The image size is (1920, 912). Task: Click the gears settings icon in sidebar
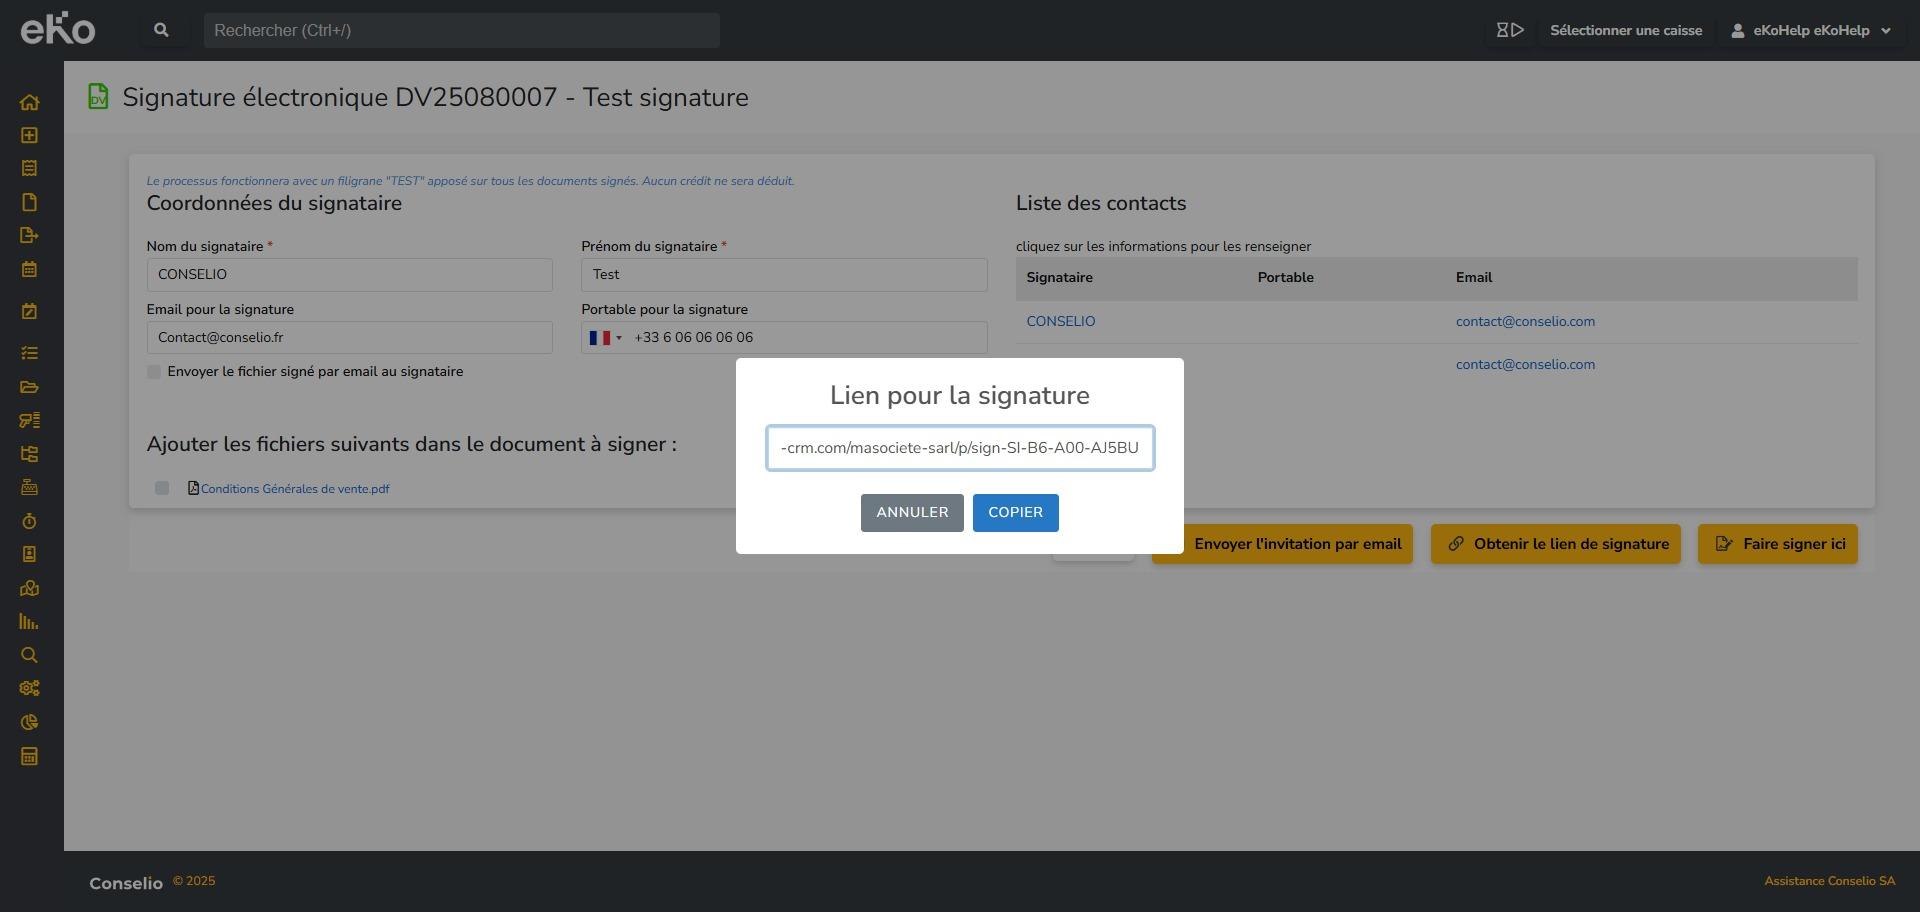point(29,688)
